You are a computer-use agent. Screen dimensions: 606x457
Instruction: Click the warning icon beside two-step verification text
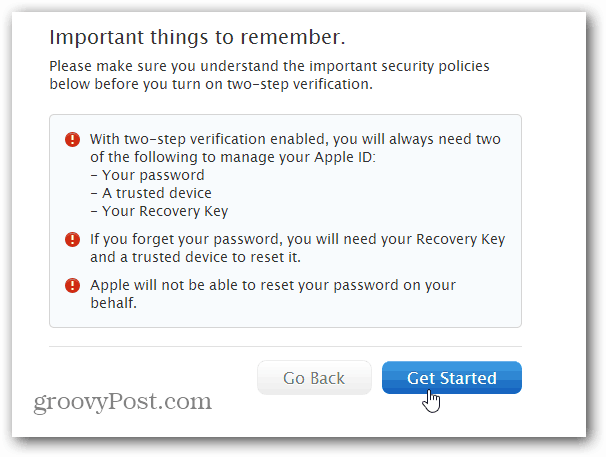point(72,139)
